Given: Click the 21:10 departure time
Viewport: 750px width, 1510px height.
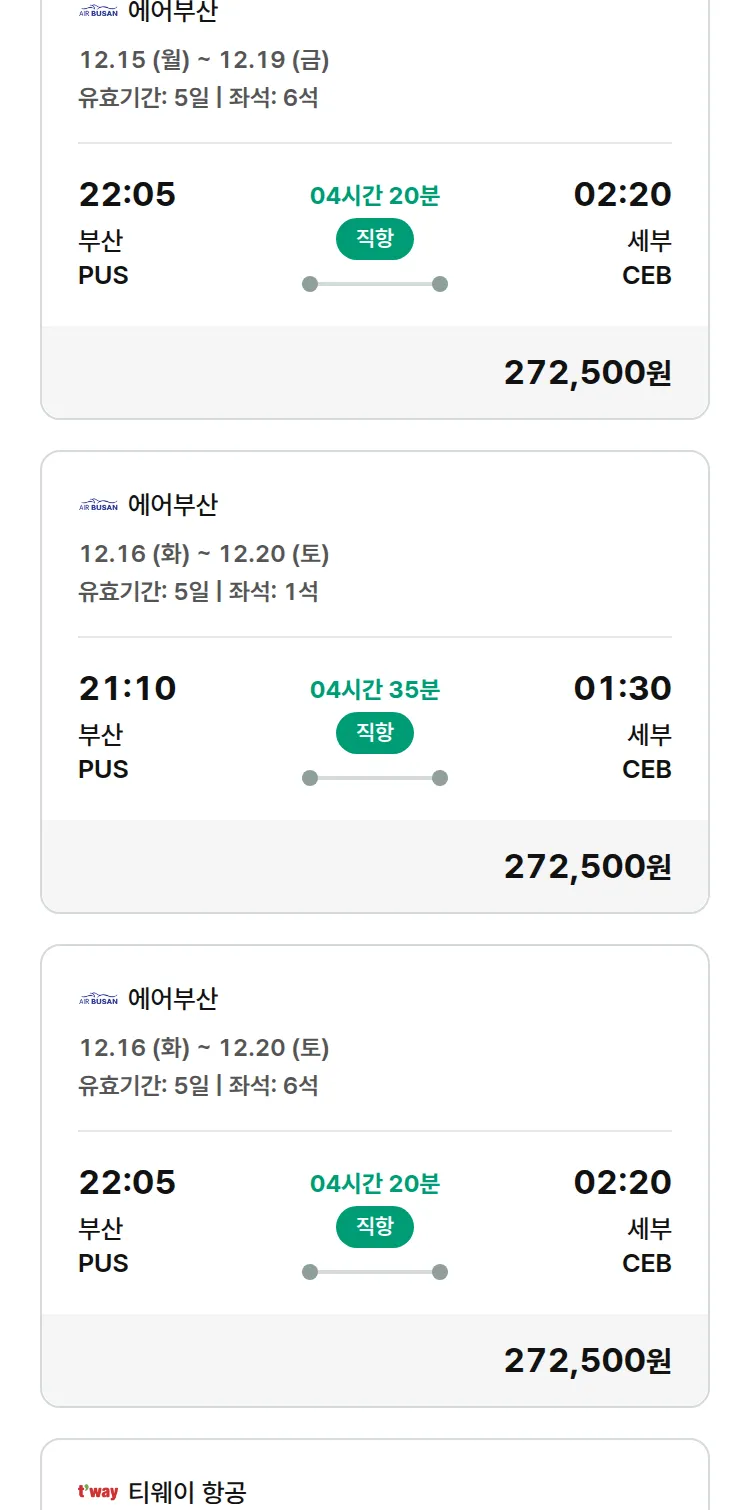Looking at the screenshot, I should point(127,688).
